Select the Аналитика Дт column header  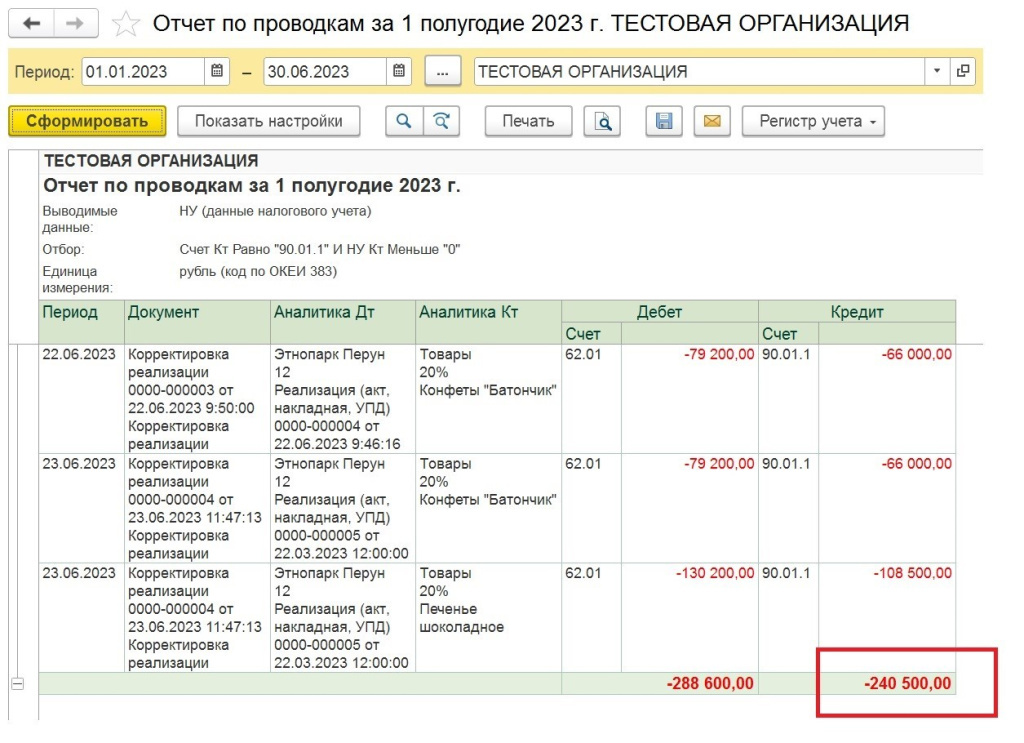[x=343, y=322]
